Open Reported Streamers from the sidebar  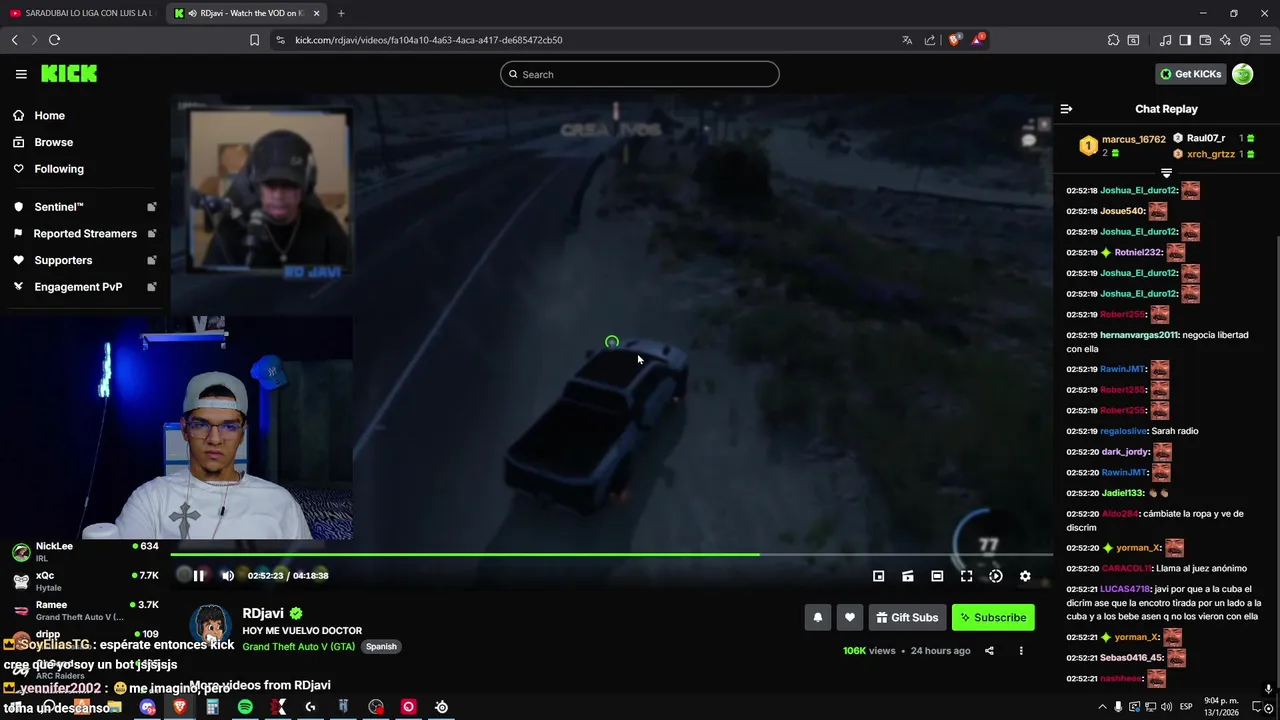(x=85, y=234)
